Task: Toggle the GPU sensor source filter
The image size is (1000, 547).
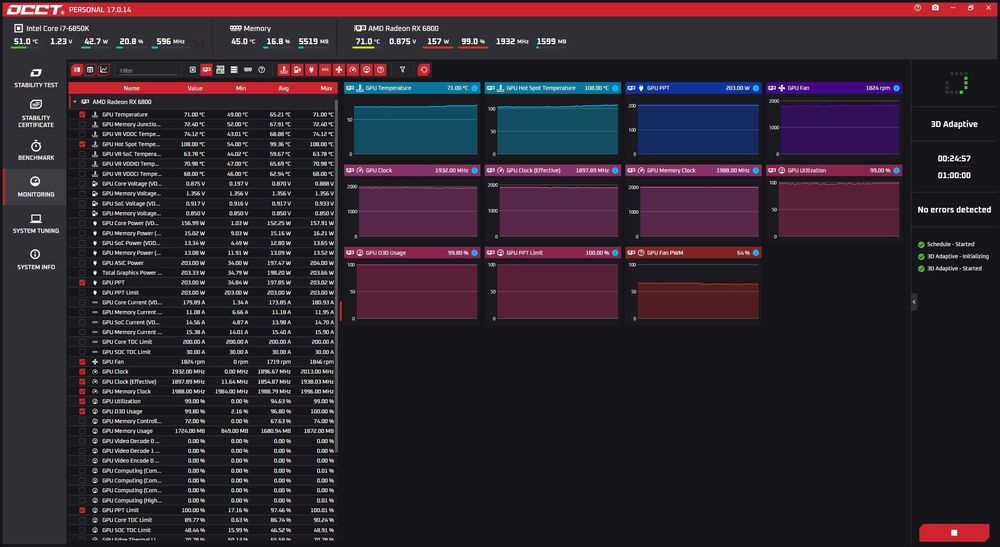Action: (206, 69)
